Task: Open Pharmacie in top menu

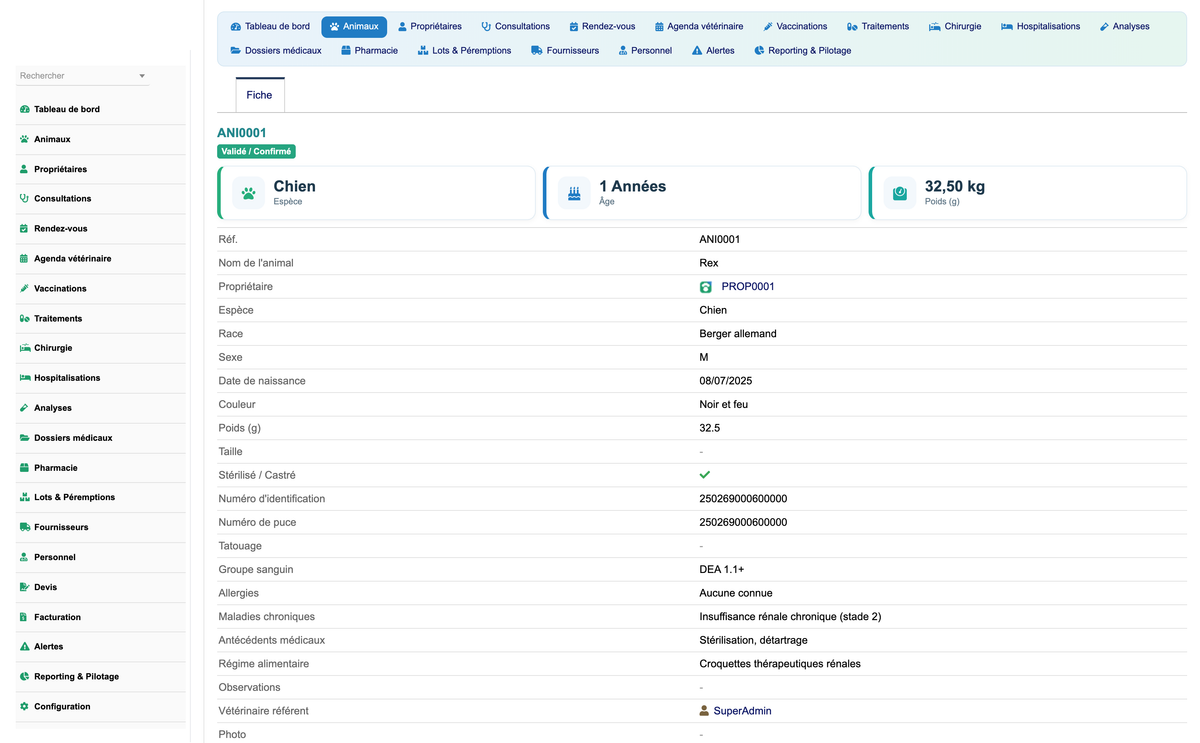Action: pyautogui.click(x=369, y=51)
